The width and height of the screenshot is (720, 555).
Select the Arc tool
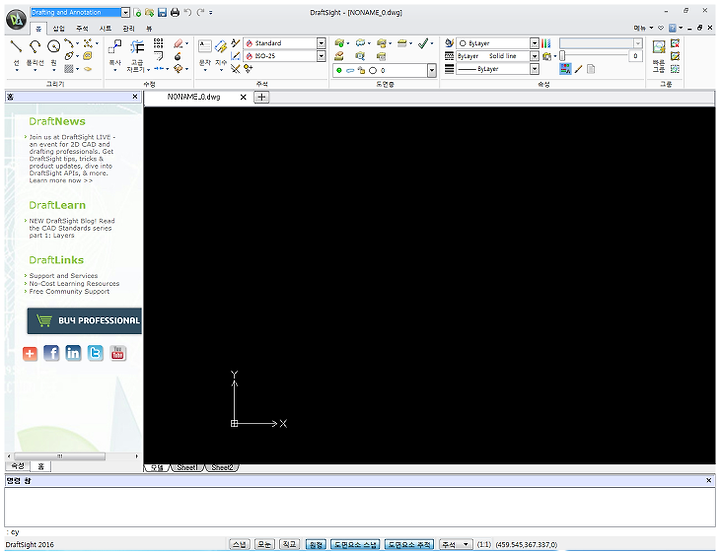68,44
